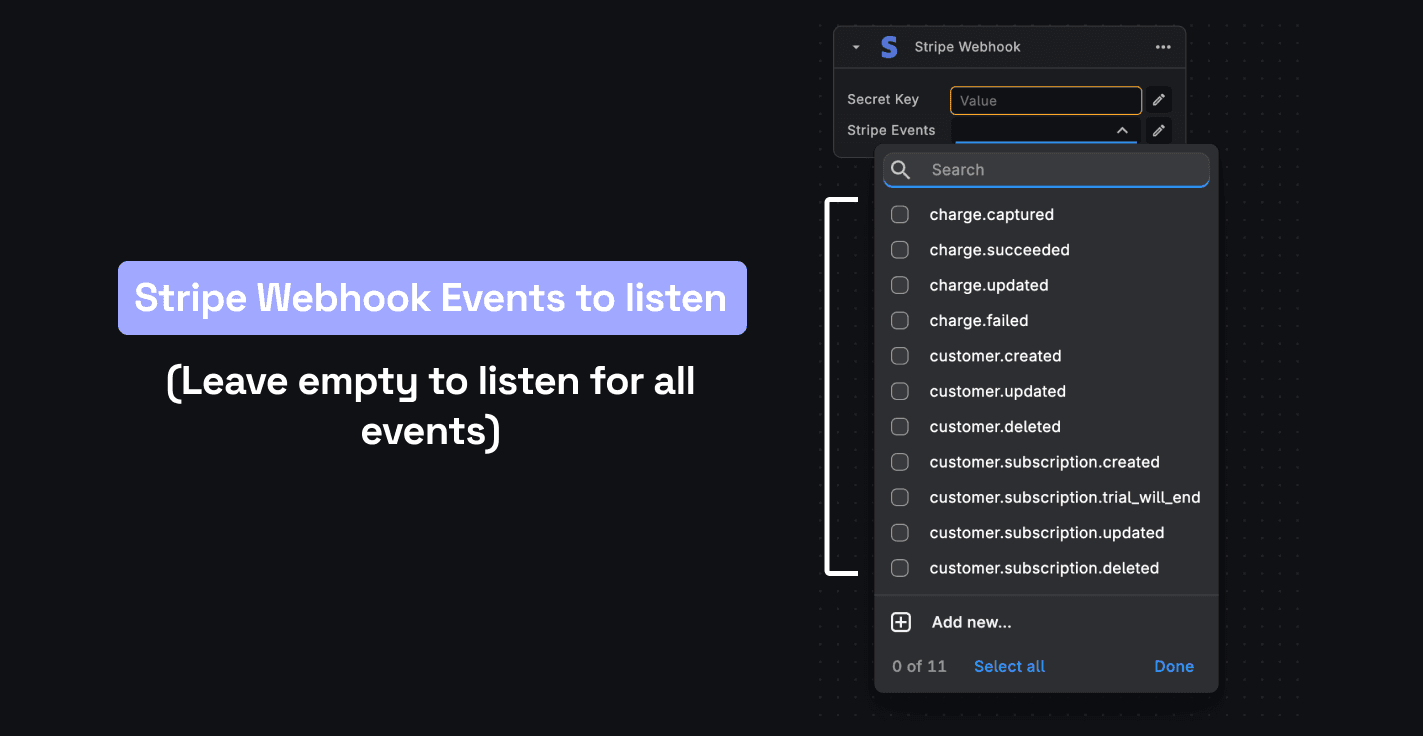Select the charge.succeeded list item

click(x=999, y=250)
